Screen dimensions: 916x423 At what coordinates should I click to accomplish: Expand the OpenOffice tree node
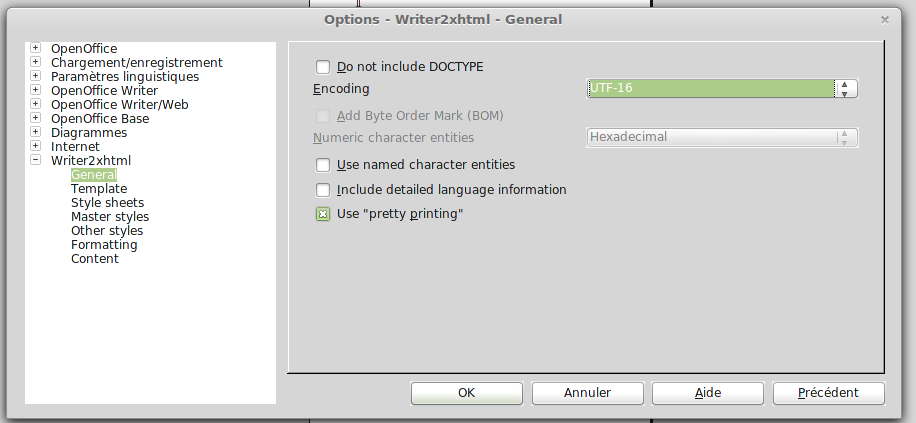point(36,47)
